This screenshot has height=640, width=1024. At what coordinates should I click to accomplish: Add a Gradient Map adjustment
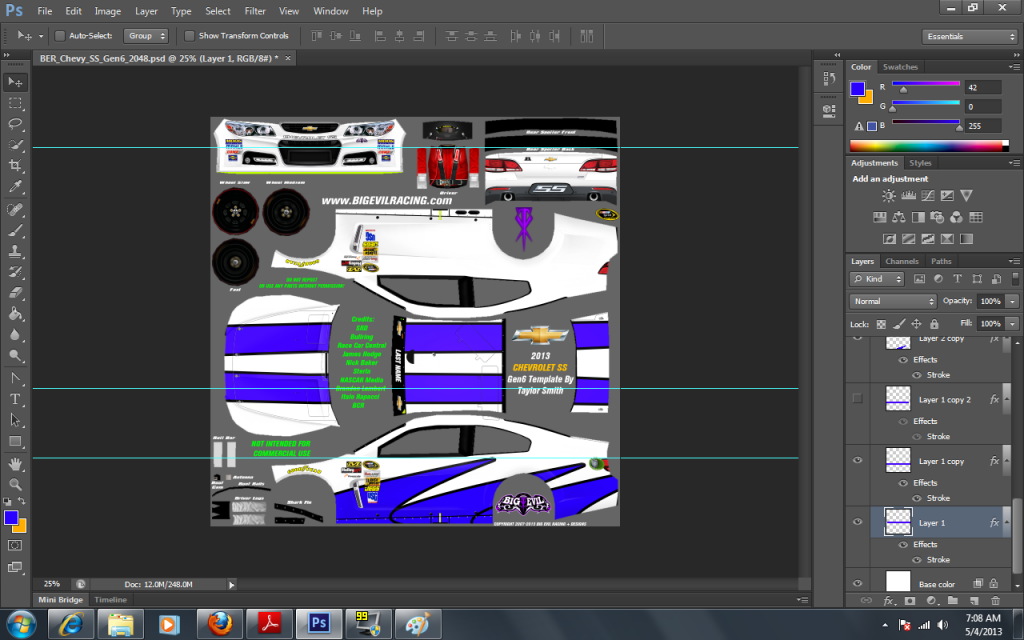point(967,239)
